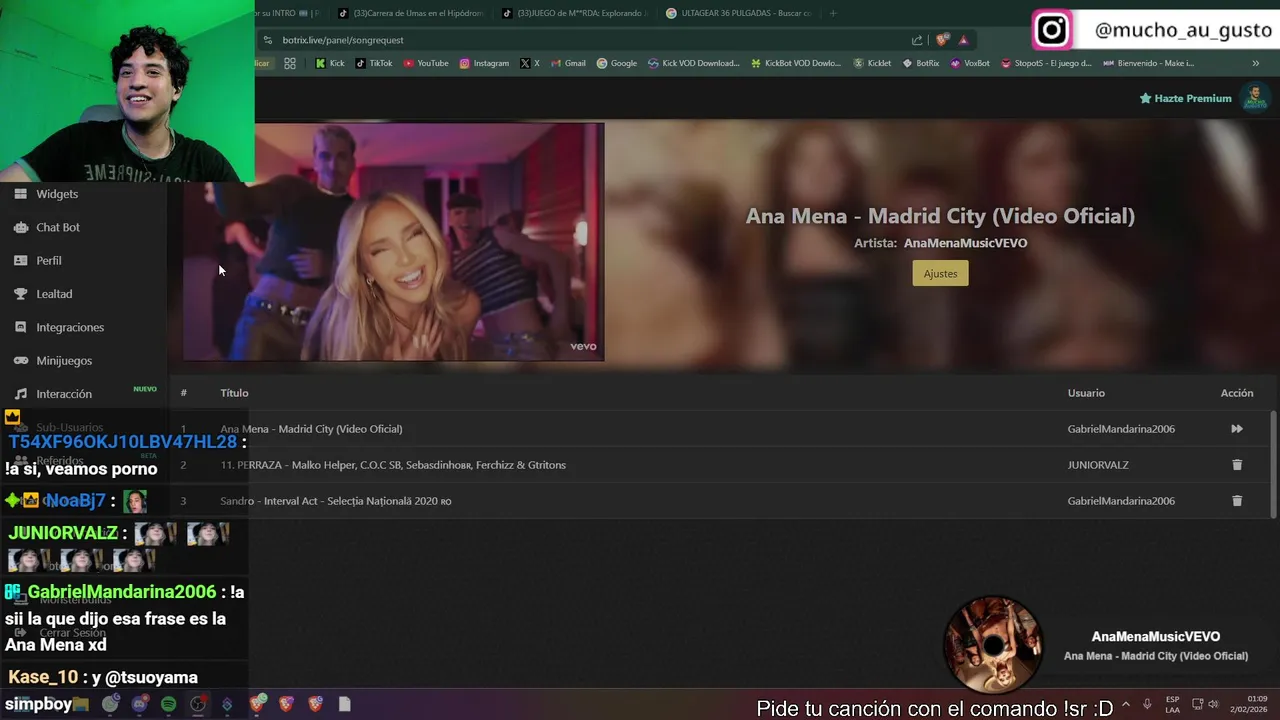Expand the bookmarks overflow chevron
This screenshot has height=720, width=1280.
click(1256, 63)
